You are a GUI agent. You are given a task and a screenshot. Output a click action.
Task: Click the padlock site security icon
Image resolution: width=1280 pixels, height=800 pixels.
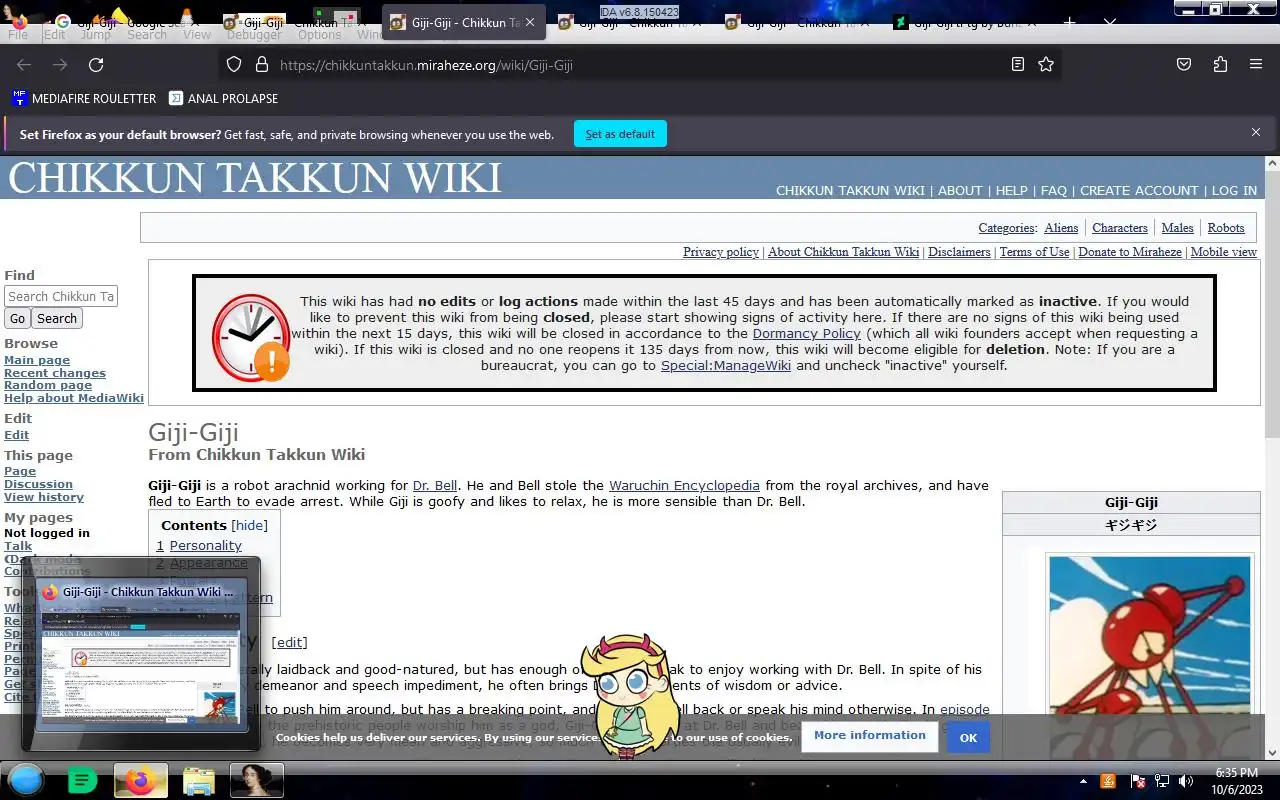pos(262,65)
